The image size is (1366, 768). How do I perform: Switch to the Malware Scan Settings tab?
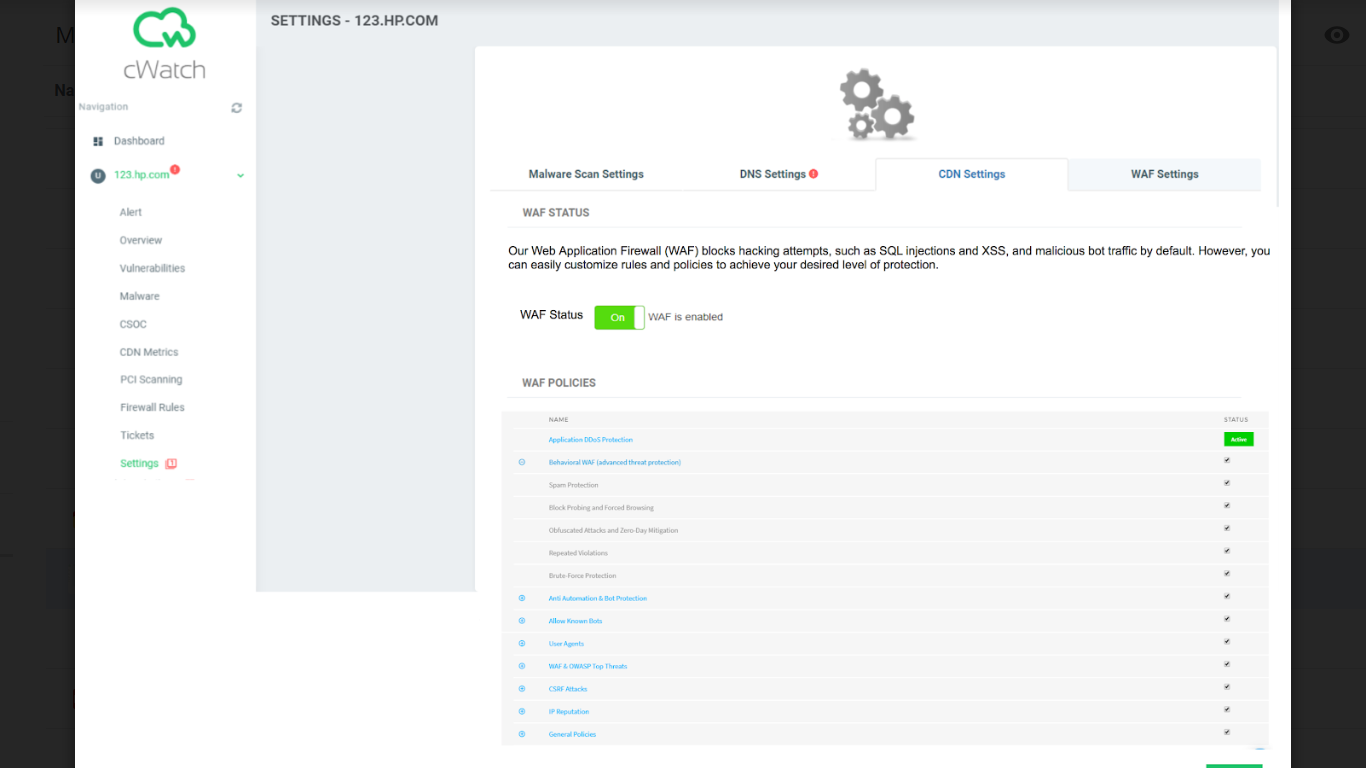(586, 174)
